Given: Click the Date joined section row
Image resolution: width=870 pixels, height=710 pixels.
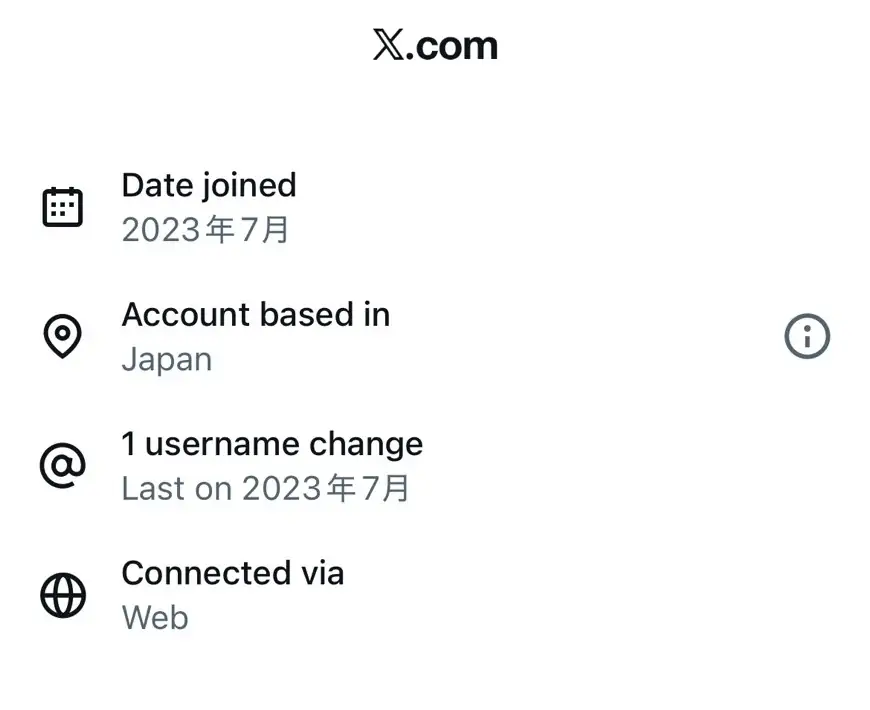Looking at the screenshot, I should coord(208,205).
